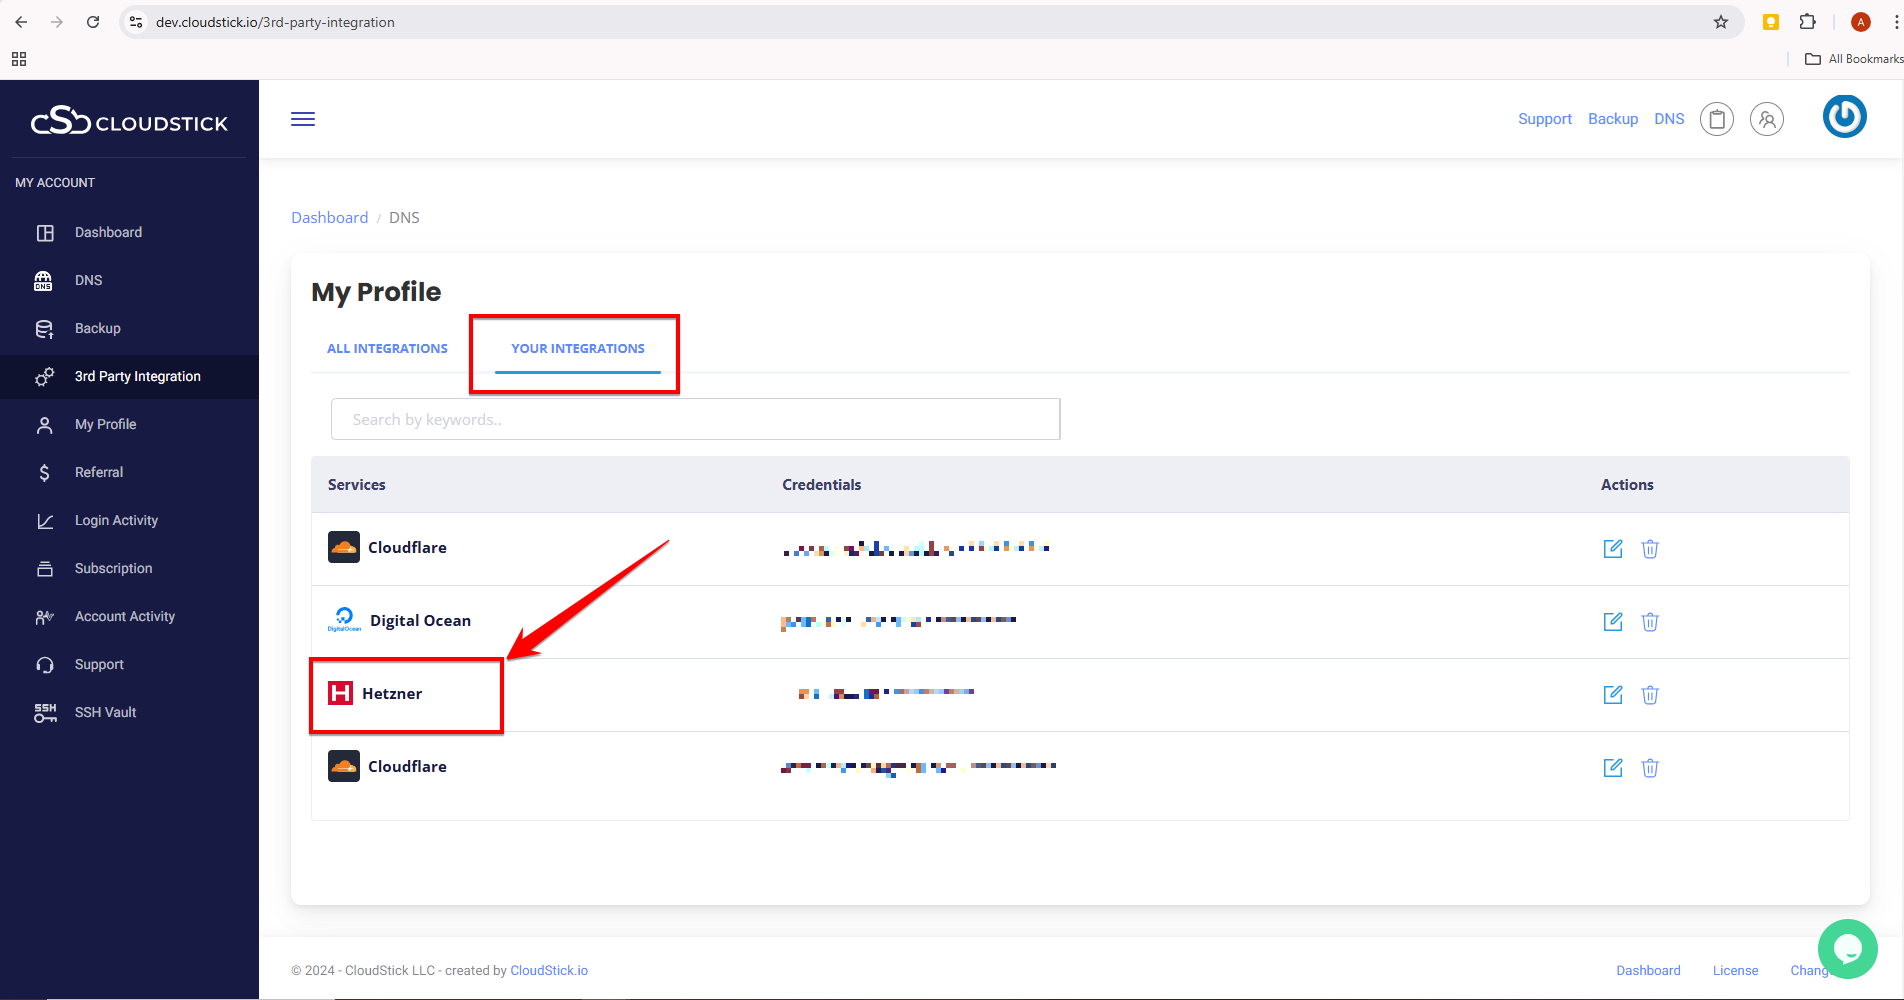Viewport: 1904px width, 1000px height.
Task: Go to Login Activity in sidebar
Action: (x=116, y=520)
